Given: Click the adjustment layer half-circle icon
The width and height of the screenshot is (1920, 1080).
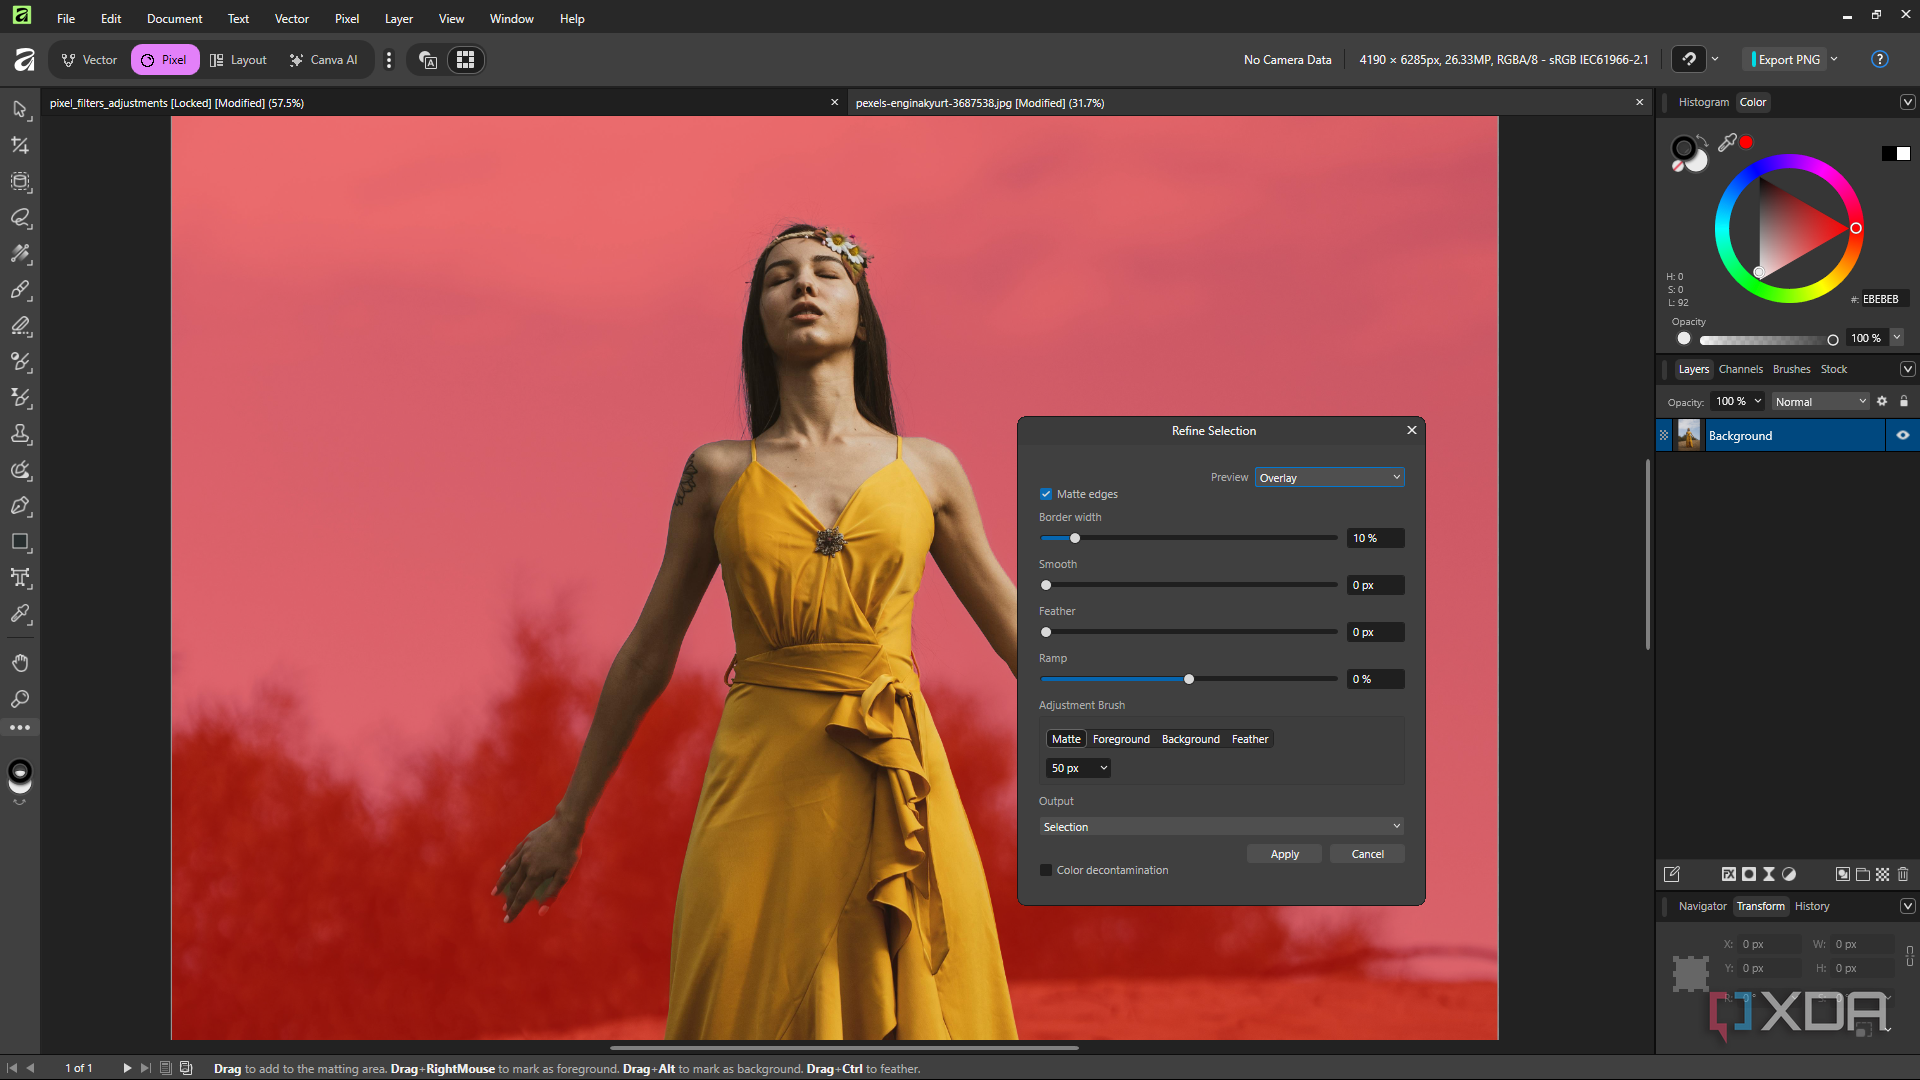Looking at the screenshot, I should tap(1789, 874).
